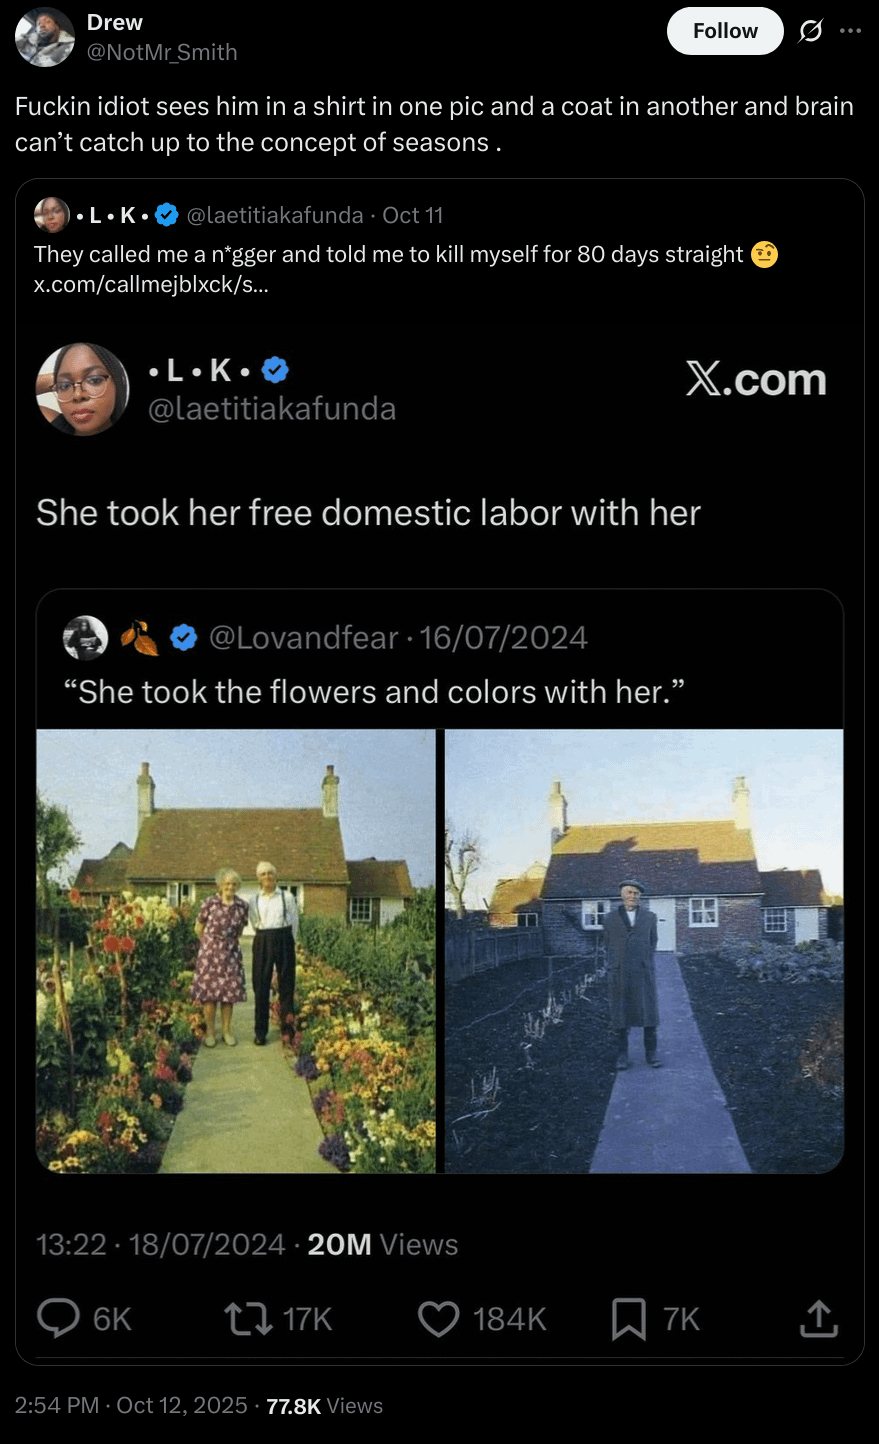Click the reply bubble icon showing 6K
Viewport: 879px width, 1444px height.
(59, 1318)
